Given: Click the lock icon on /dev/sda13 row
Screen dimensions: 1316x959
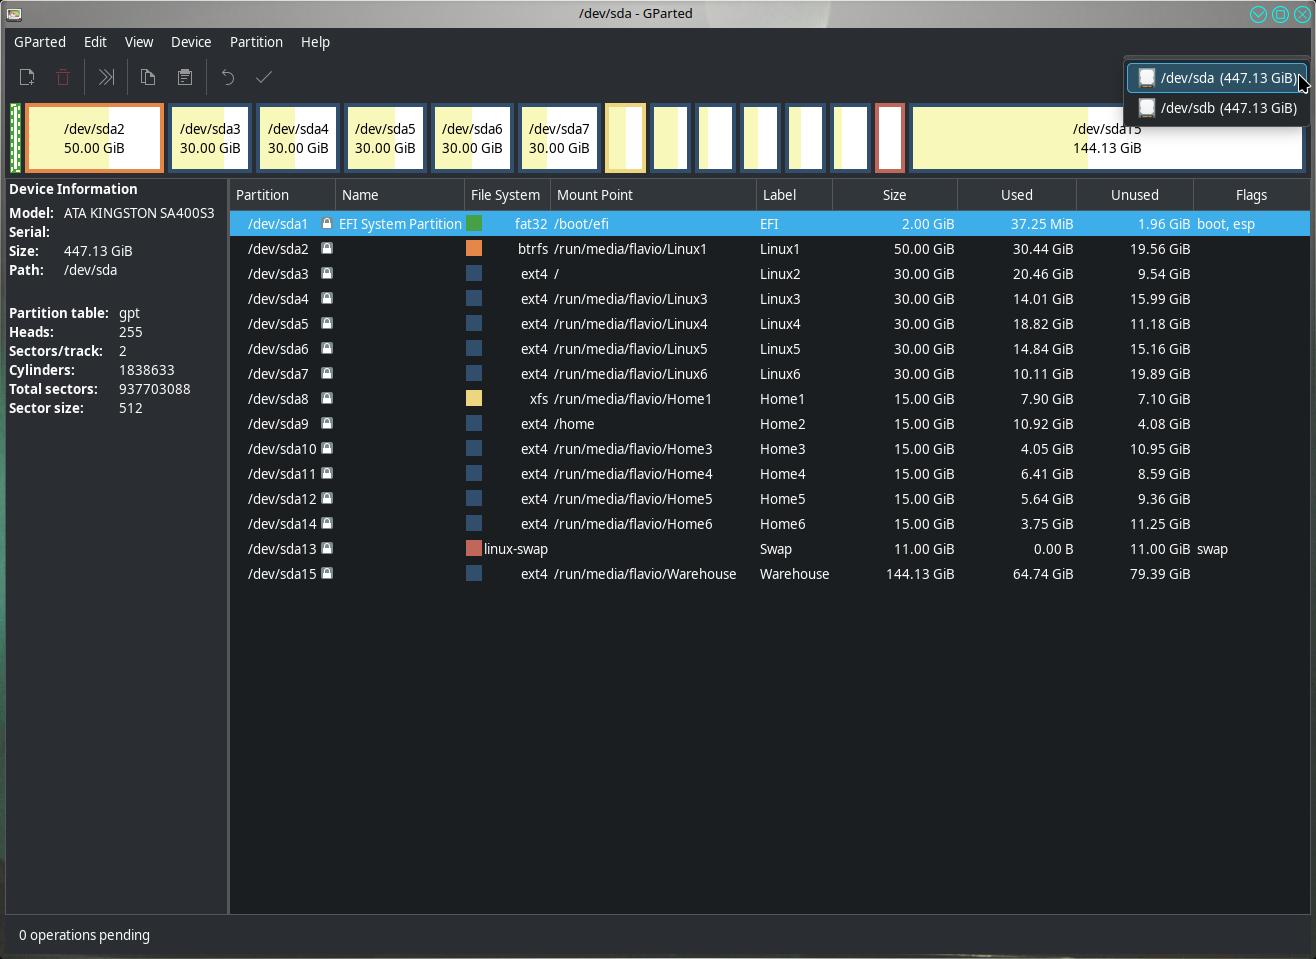Looking at the screenshot, I should 327,549.
